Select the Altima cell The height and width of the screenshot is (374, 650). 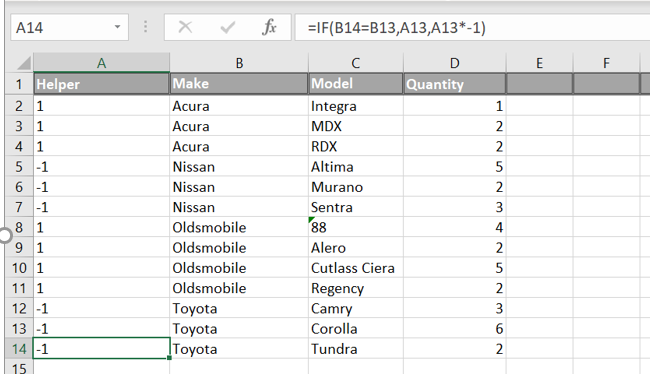[x=356, y=167]
